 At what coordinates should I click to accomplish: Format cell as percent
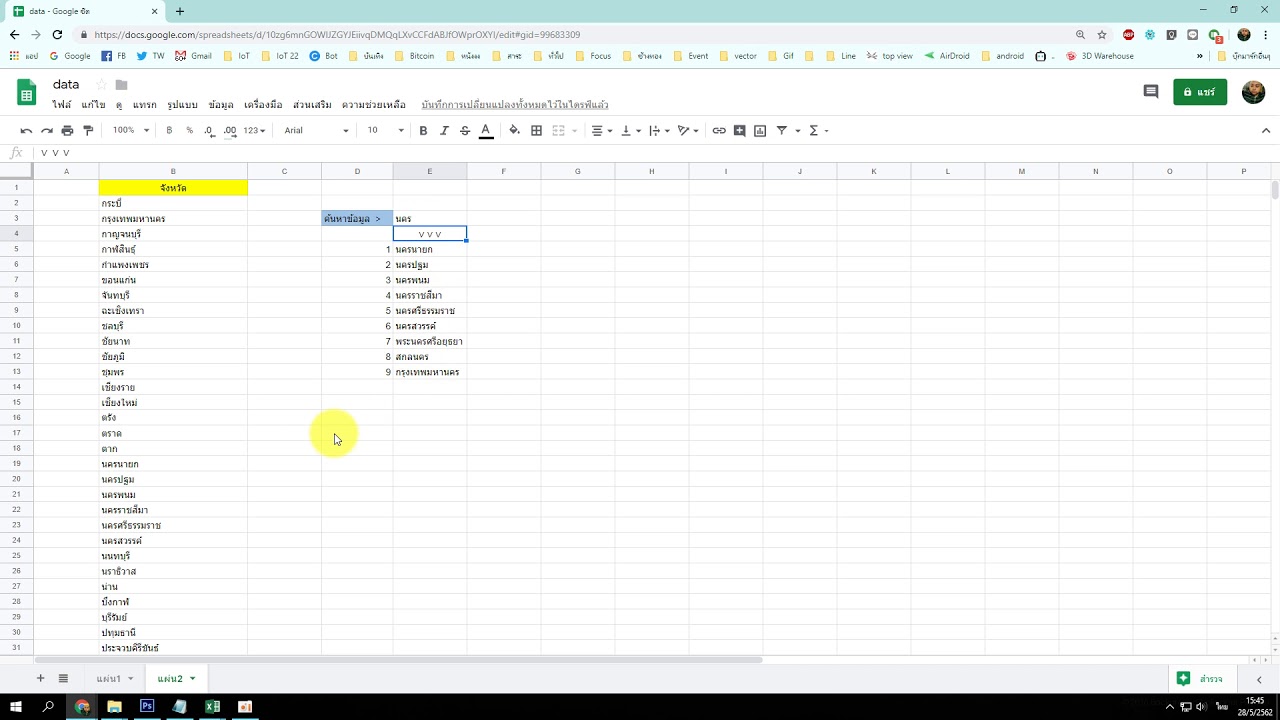point(189,130)
